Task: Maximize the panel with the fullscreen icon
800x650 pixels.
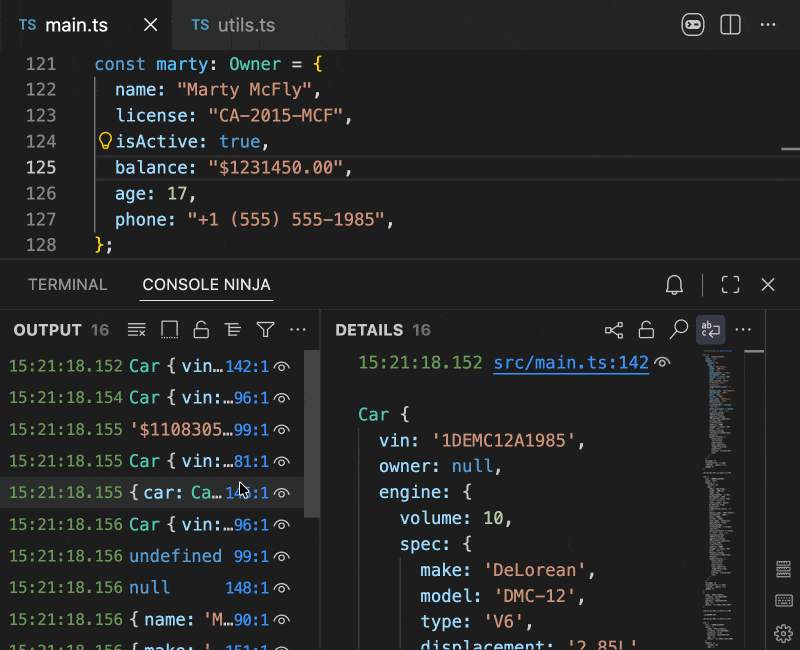Action: pyautogui.click(x=730, y=285)
